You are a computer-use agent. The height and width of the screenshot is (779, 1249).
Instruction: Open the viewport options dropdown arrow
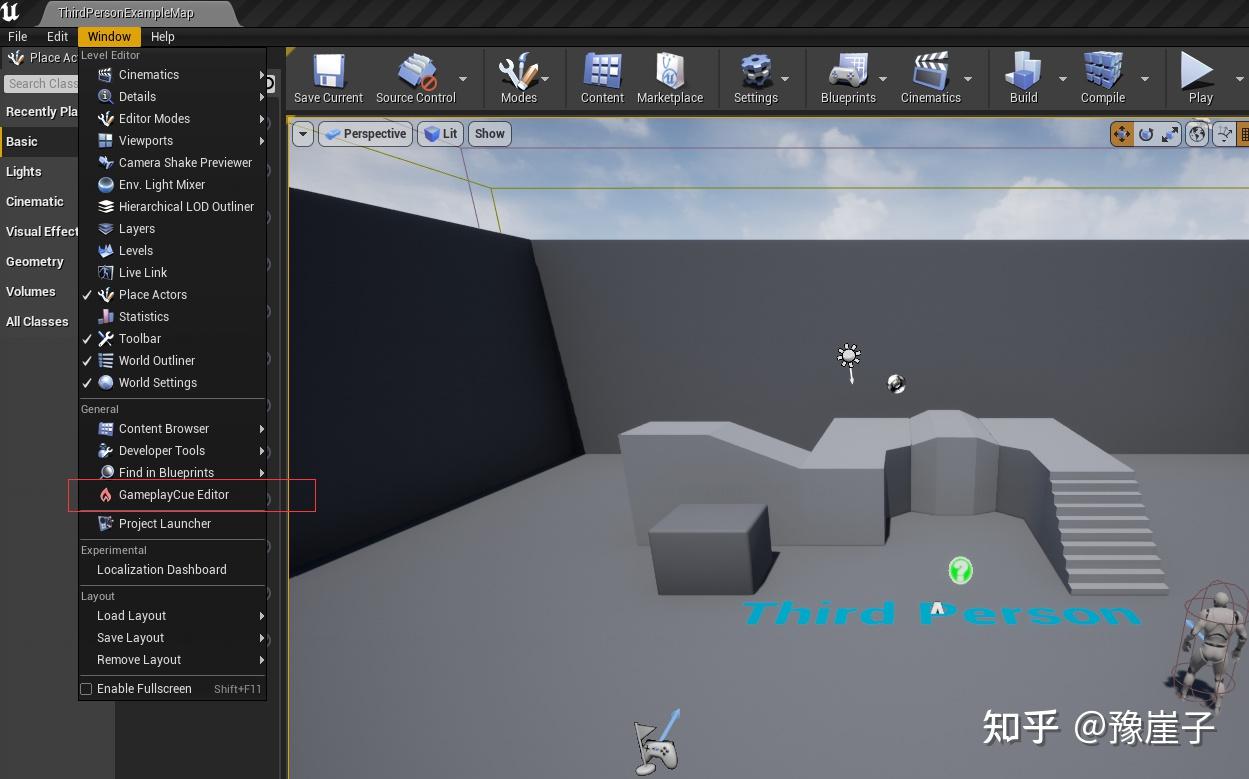click(303, 134)
